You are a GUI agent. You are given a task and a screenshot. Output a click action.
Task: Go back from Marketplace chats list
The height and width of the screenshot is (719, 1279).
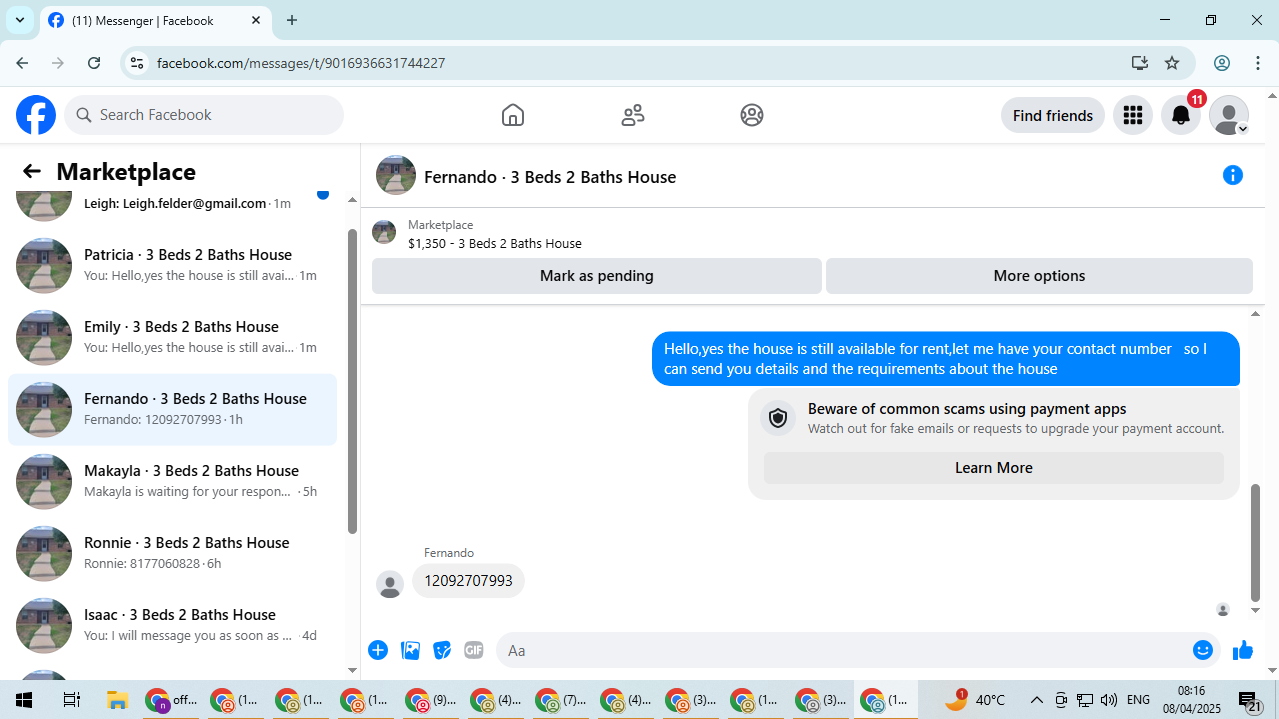click(32, 171)
